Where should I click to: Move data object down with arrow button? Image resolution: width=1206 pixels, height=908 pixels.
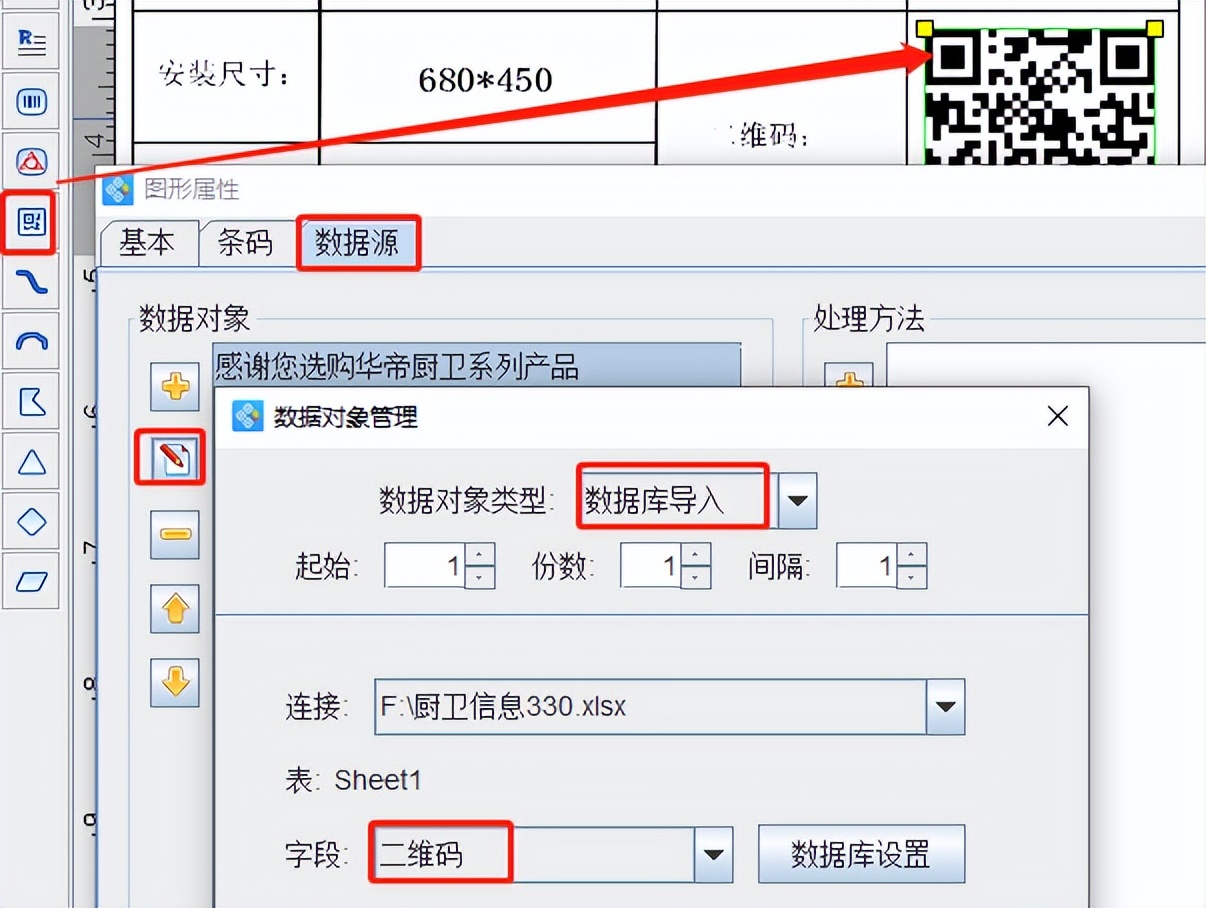click(x=175, y=682)
